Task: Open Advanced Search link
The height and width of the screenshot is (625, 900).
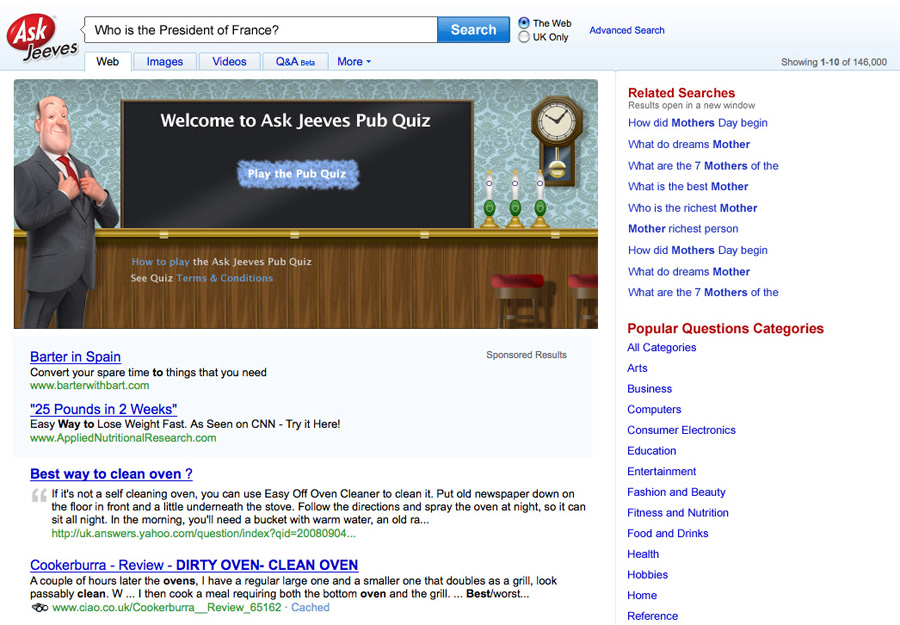Action: coord(627,30)
